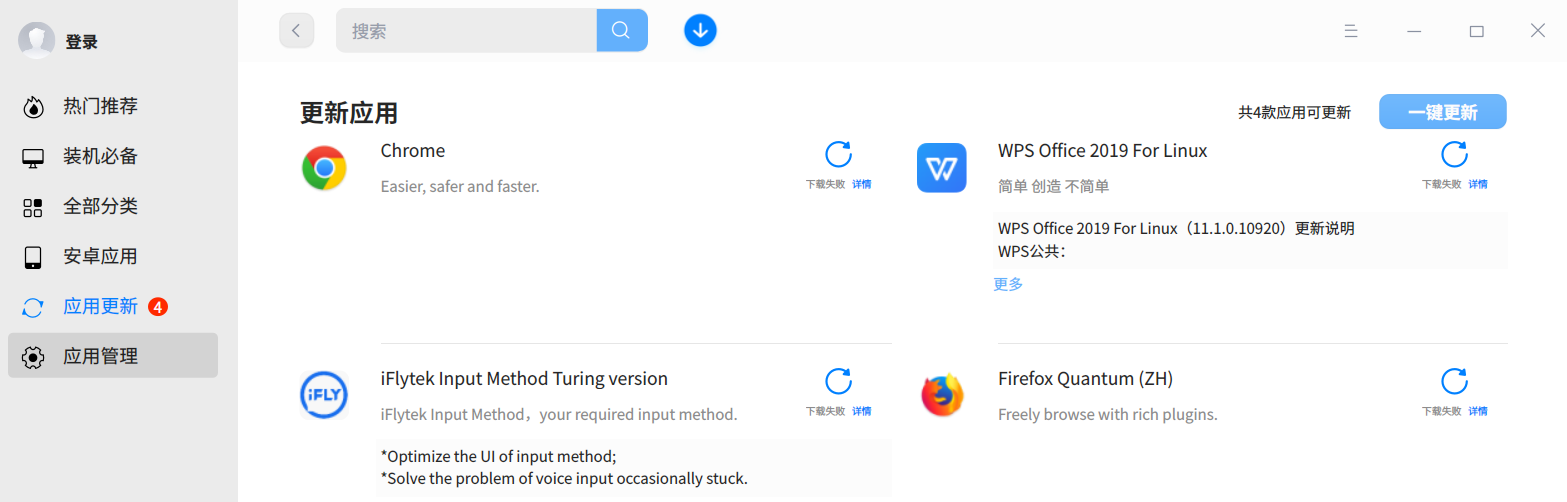Click the Chrome app icon
Screen dimensions: 1567x502
tap(324, 168)
